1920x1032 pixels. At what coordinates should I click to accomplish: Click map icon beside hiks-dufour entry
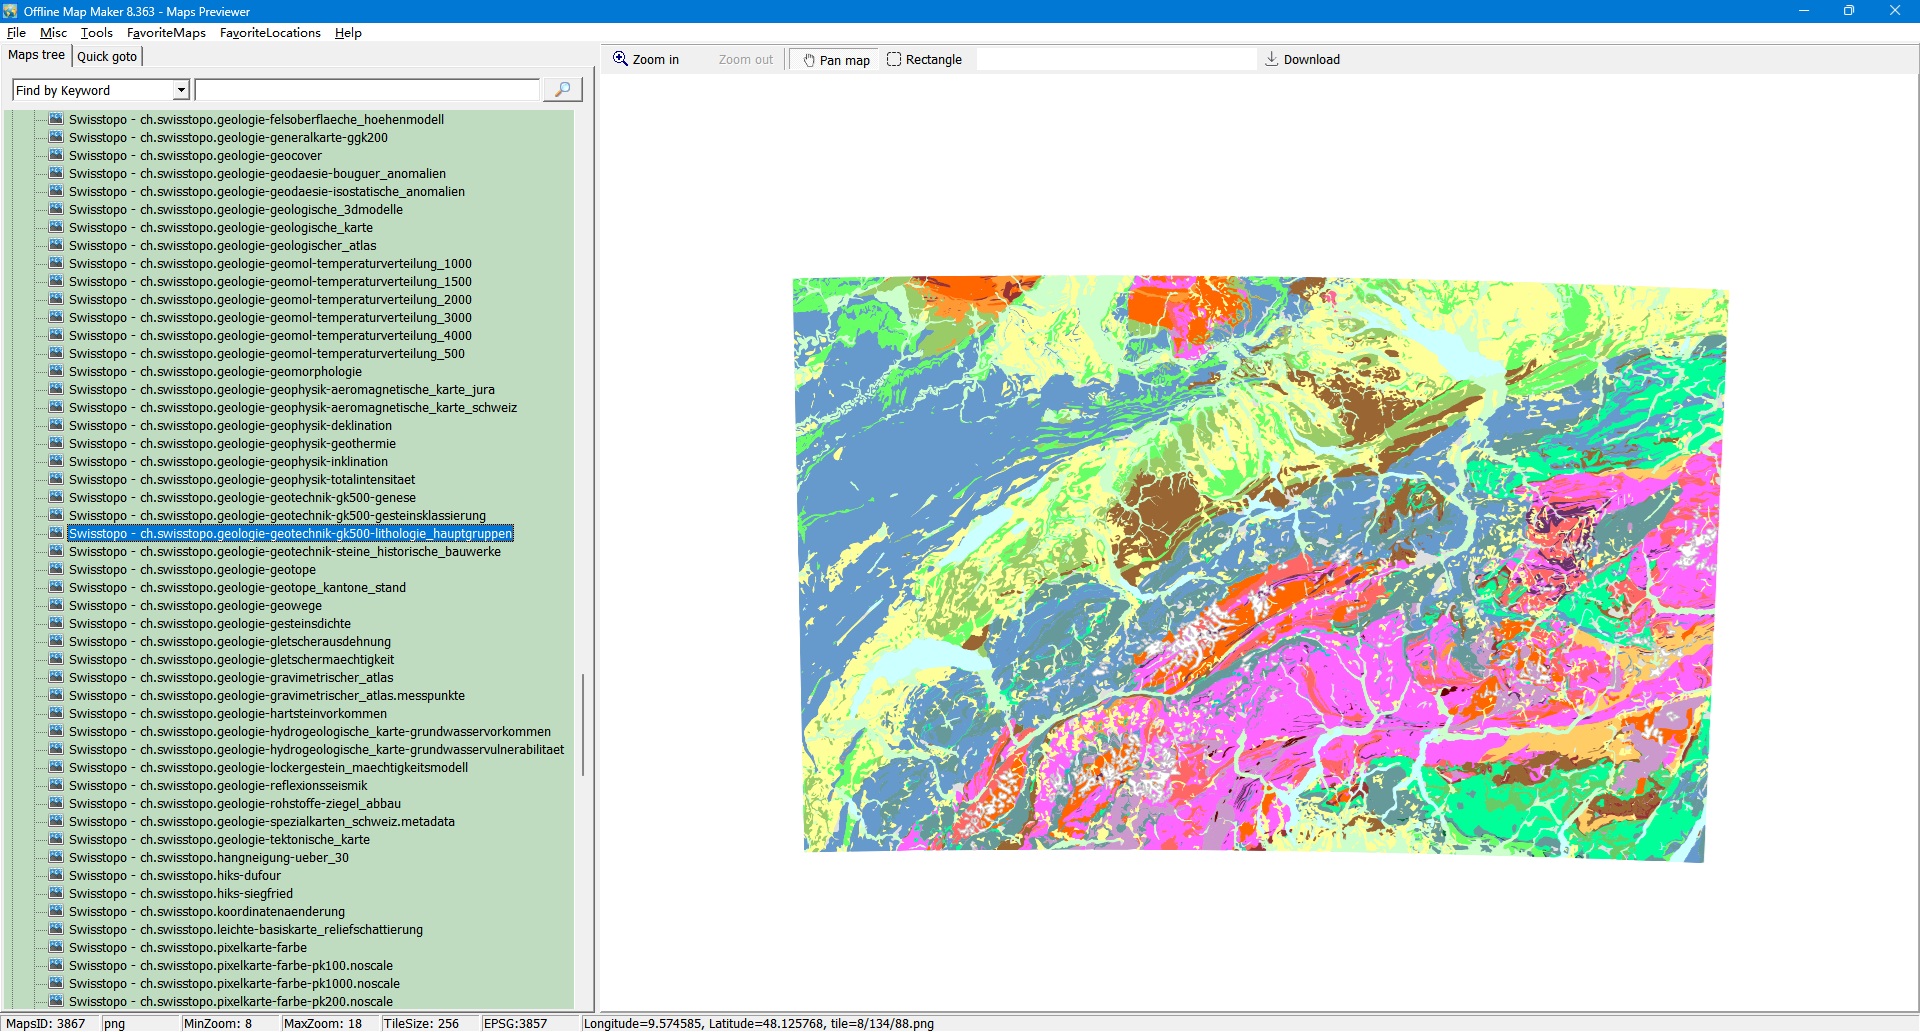[x=56, y=876]
